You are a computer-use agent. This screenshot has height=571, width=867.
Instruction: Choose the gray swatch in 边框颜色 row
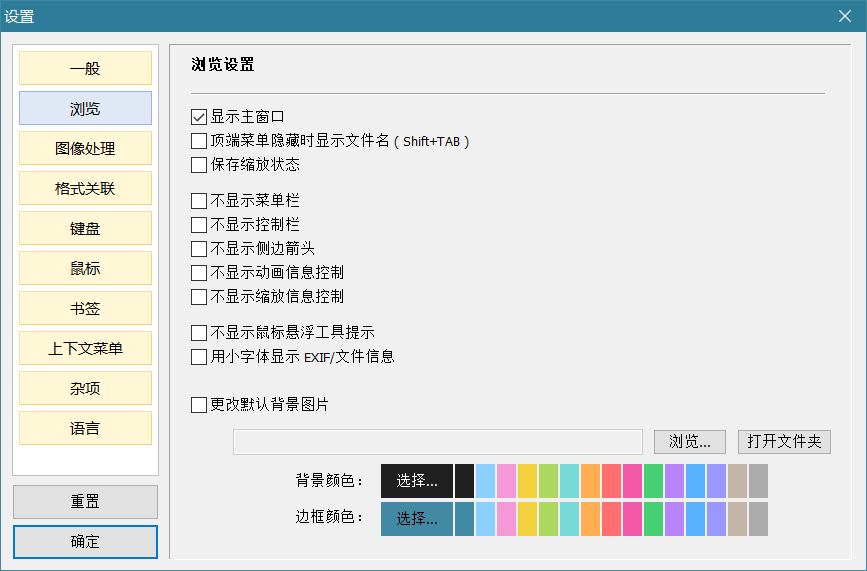pyautogui.click(x=758, y=519)
